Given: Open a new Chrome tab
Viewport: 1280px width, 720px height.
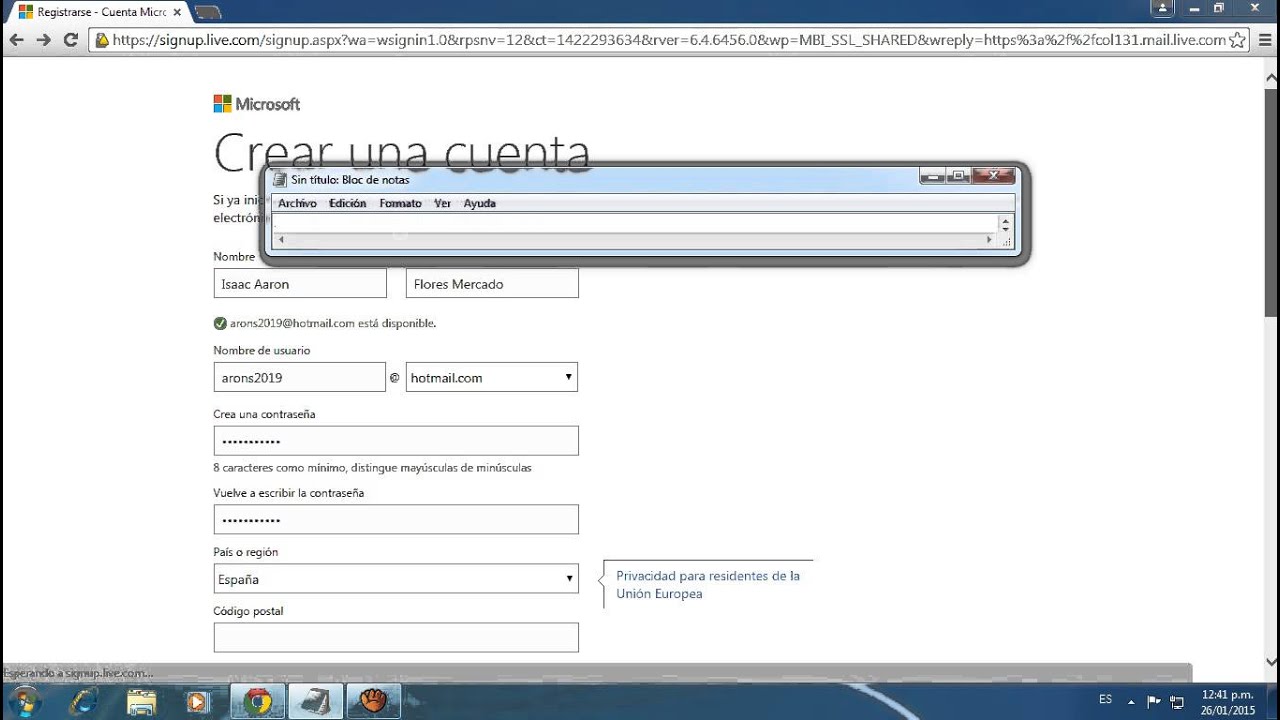Looking at the screenshot, I should (x=208, y=13).
